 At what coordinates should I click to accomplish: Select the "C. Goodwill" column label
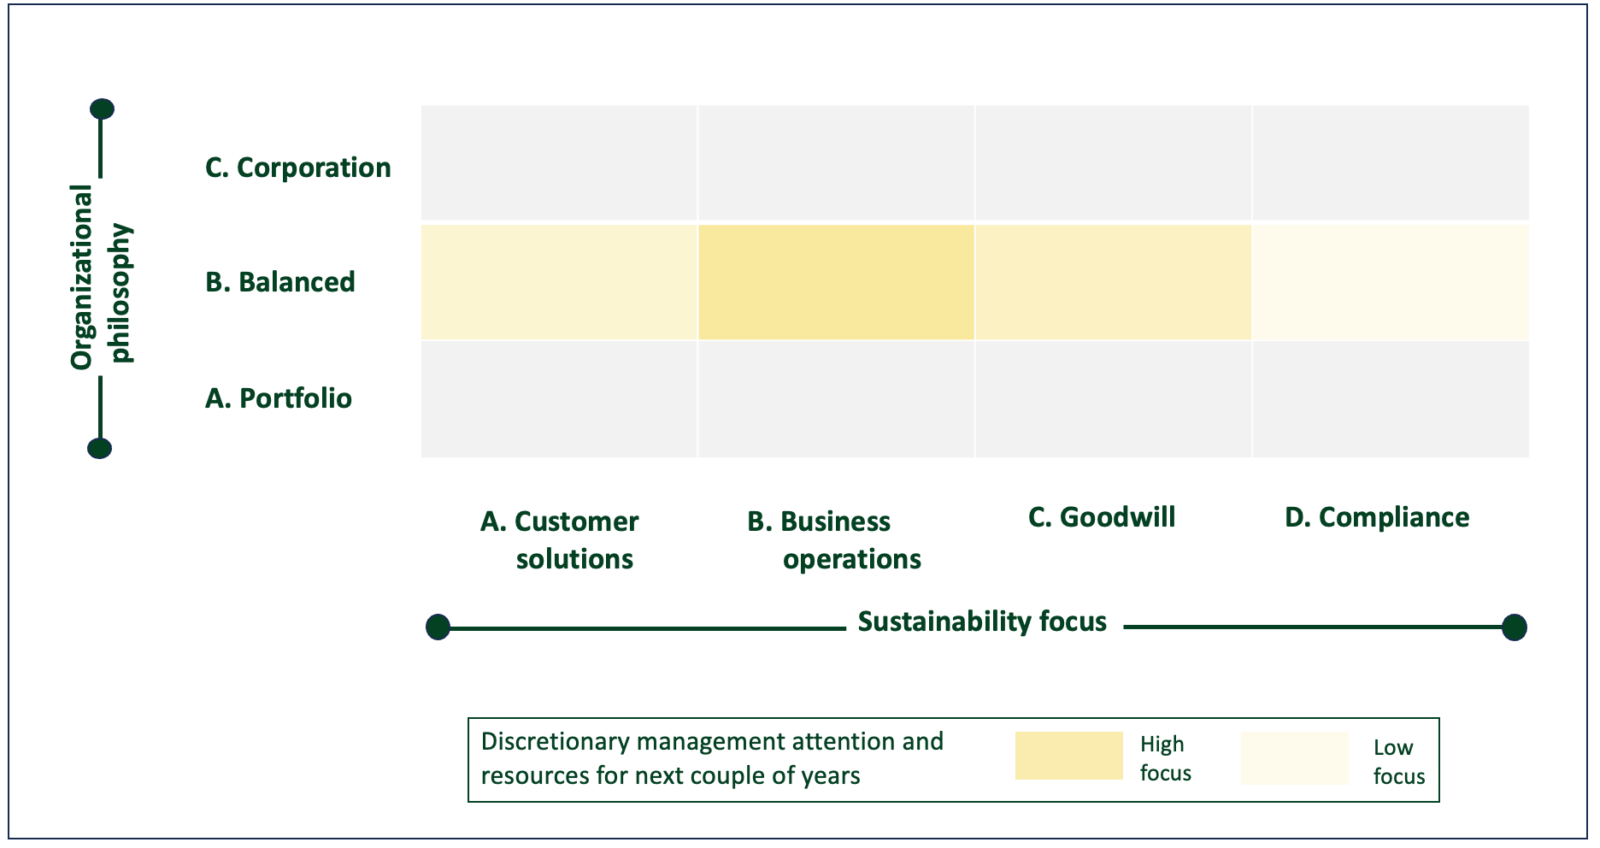click(x=1102, y=518)
